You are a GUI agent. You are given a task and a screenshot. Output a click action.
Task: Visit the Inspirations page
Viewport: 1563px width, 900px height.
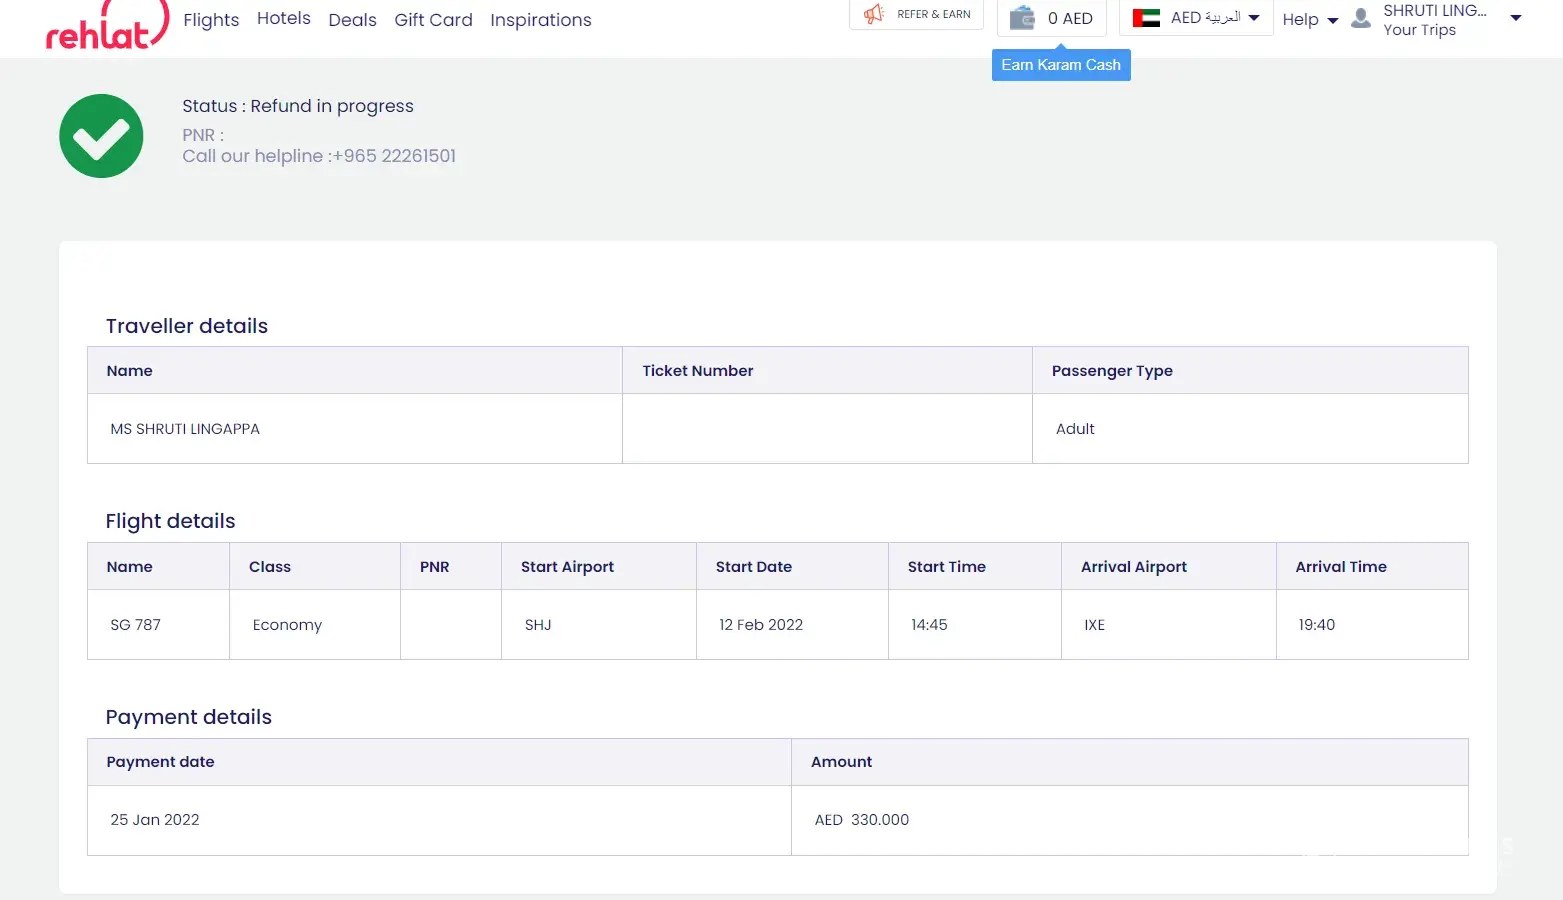pos(540,20)
